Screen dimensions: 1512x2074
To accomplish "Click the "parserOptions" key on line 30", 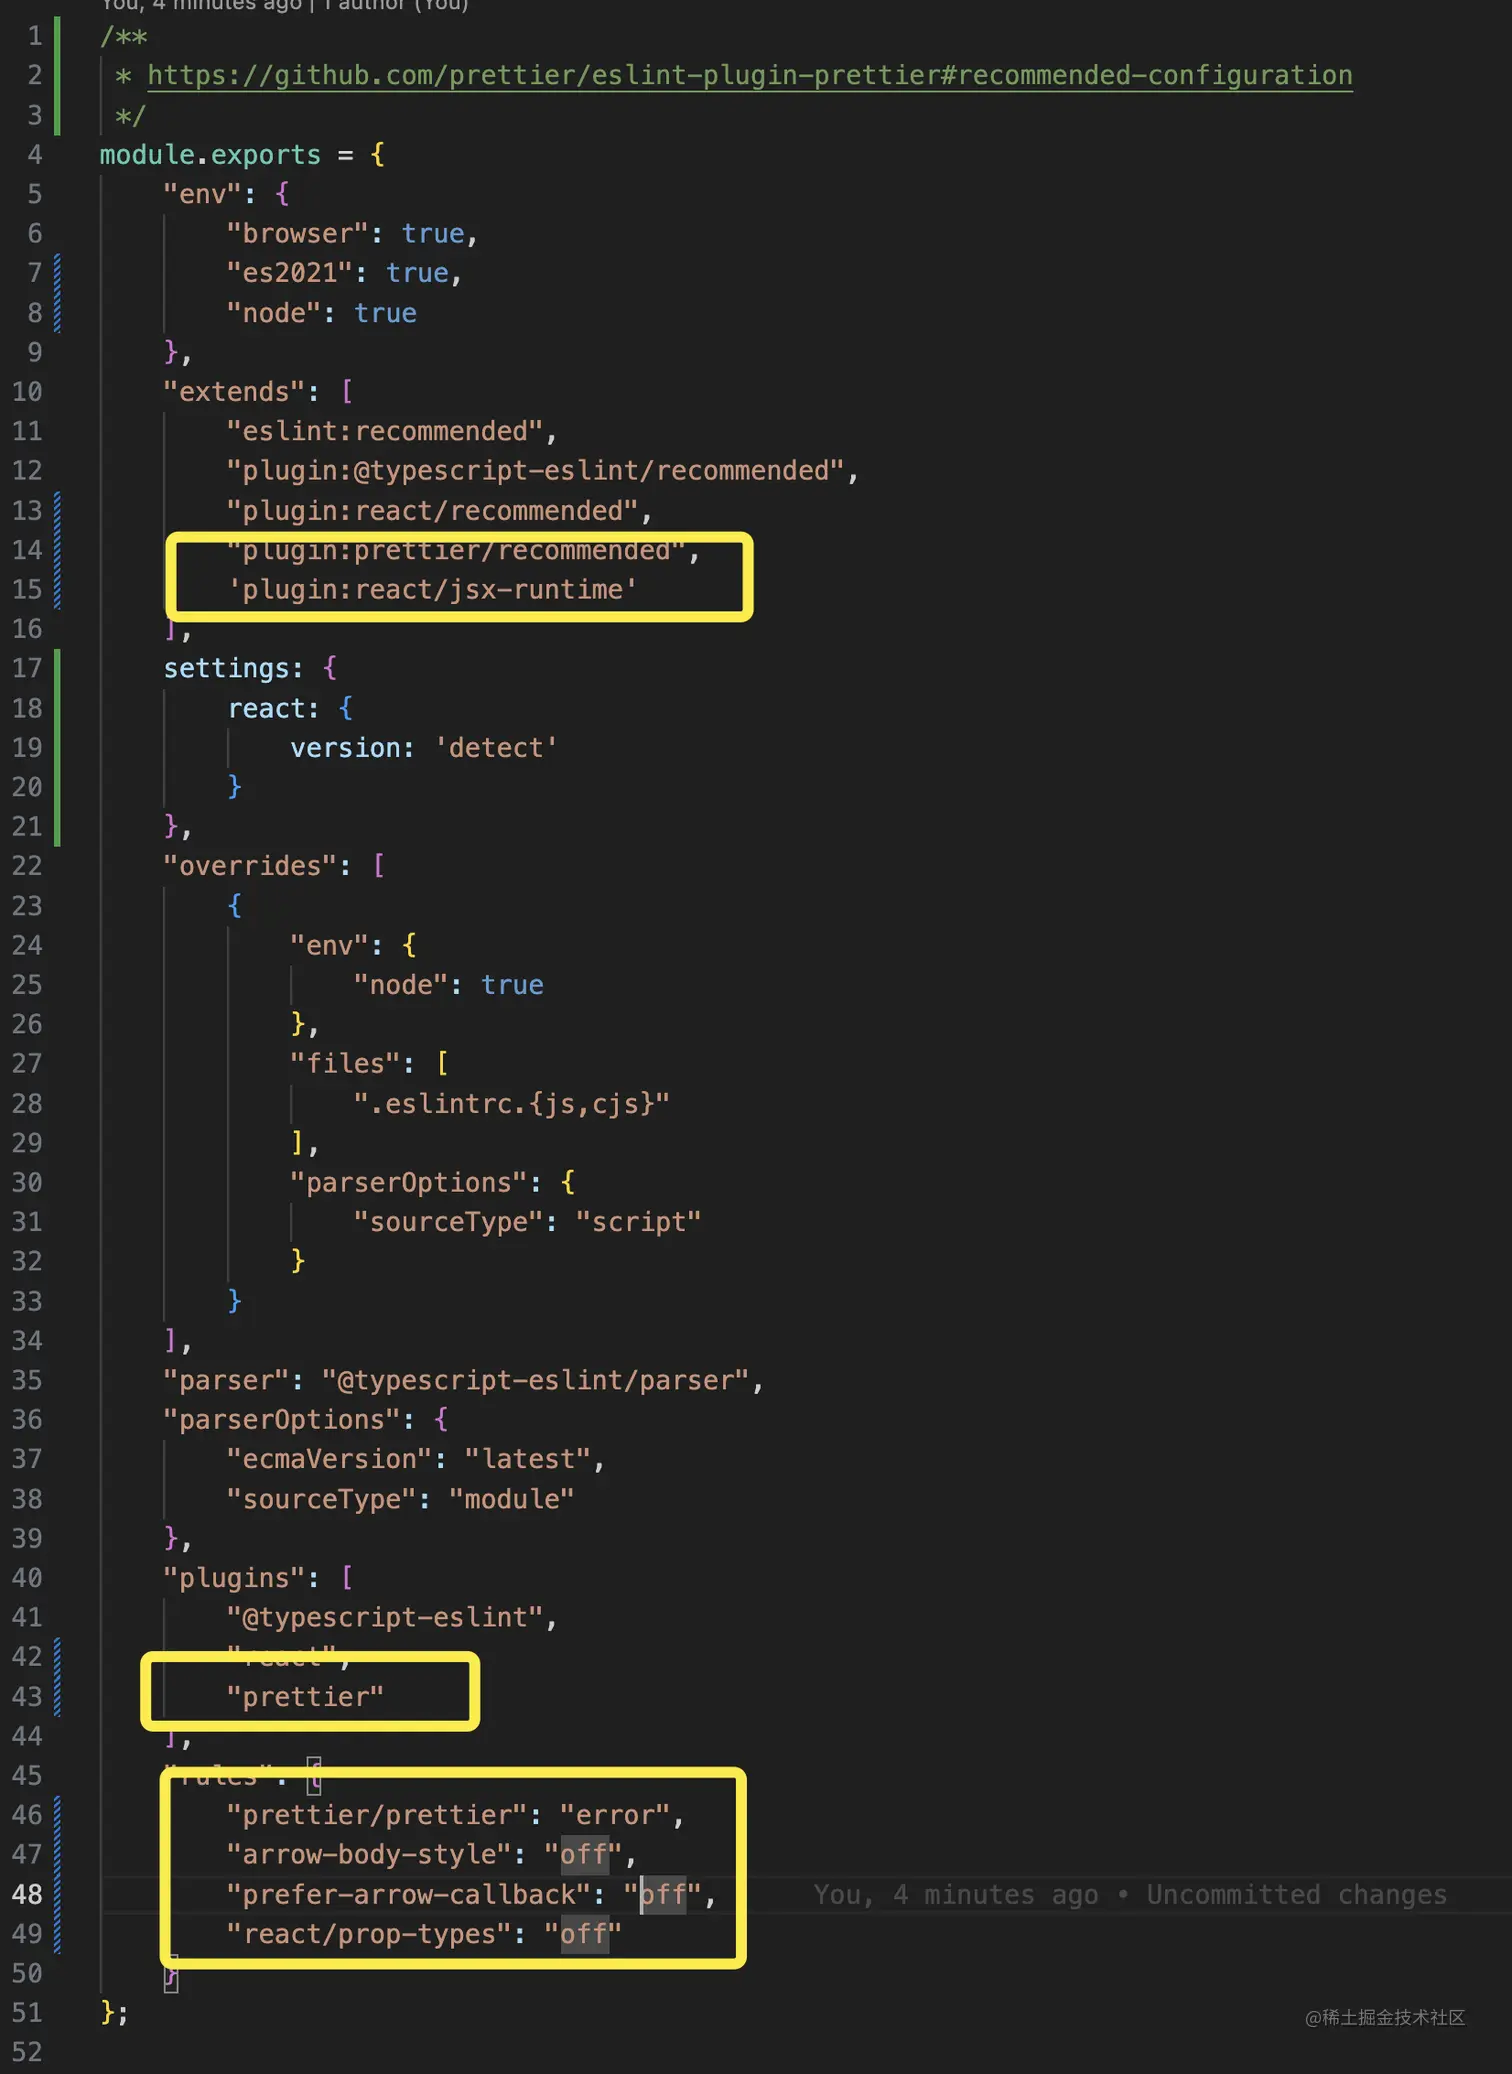I will click(408, 1183).
